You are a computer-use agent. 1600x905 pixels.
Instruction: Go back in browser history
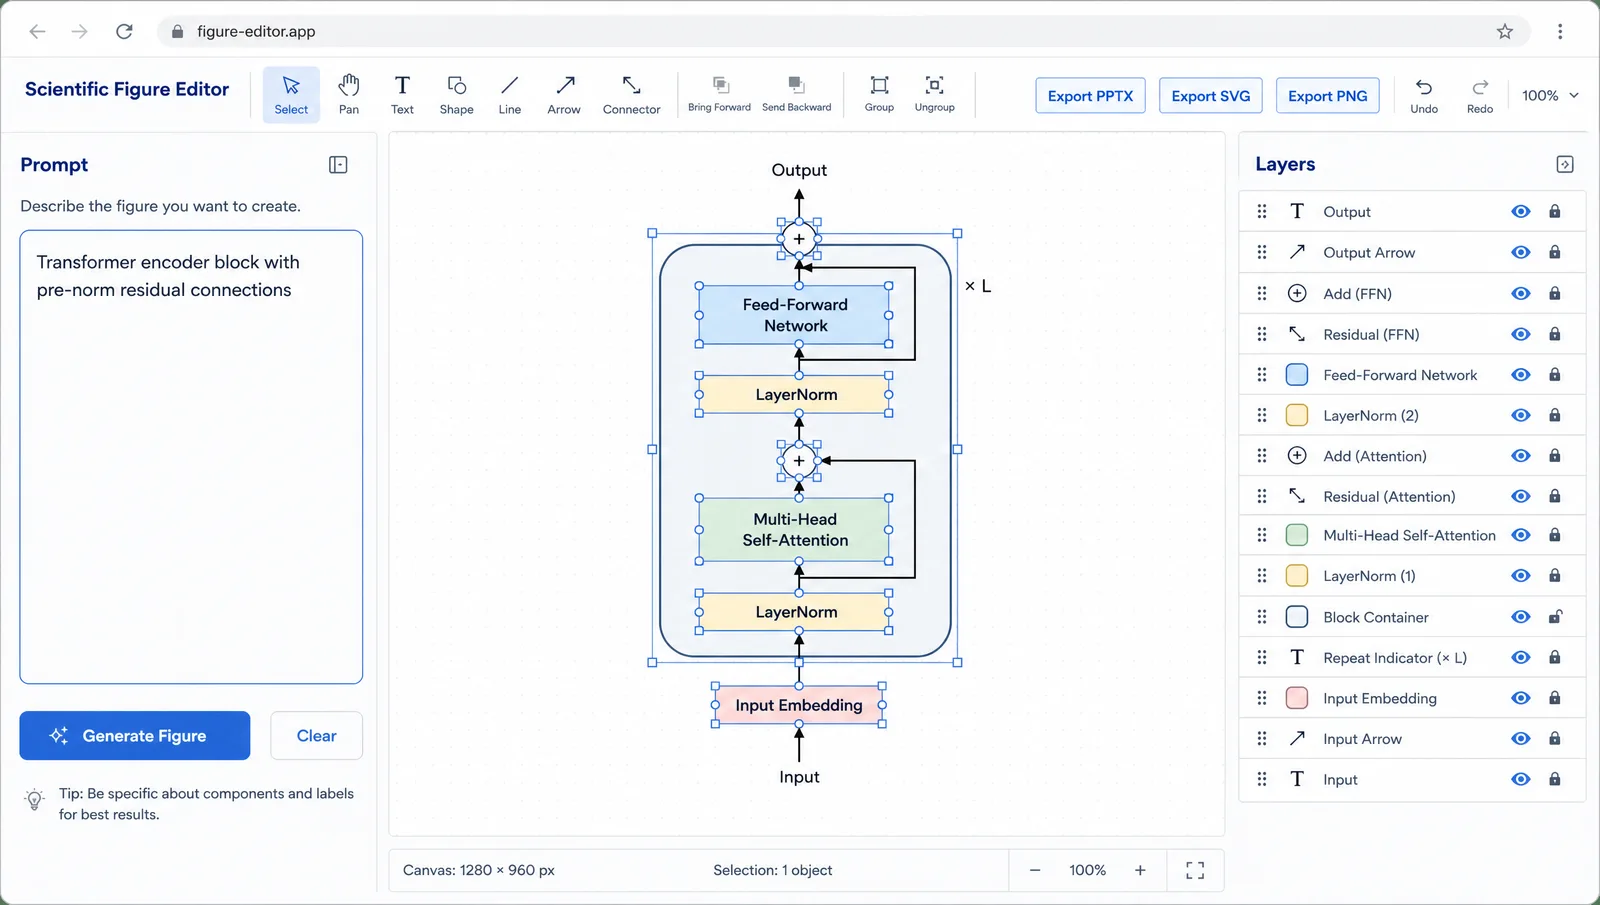click(x=37, y=31)
